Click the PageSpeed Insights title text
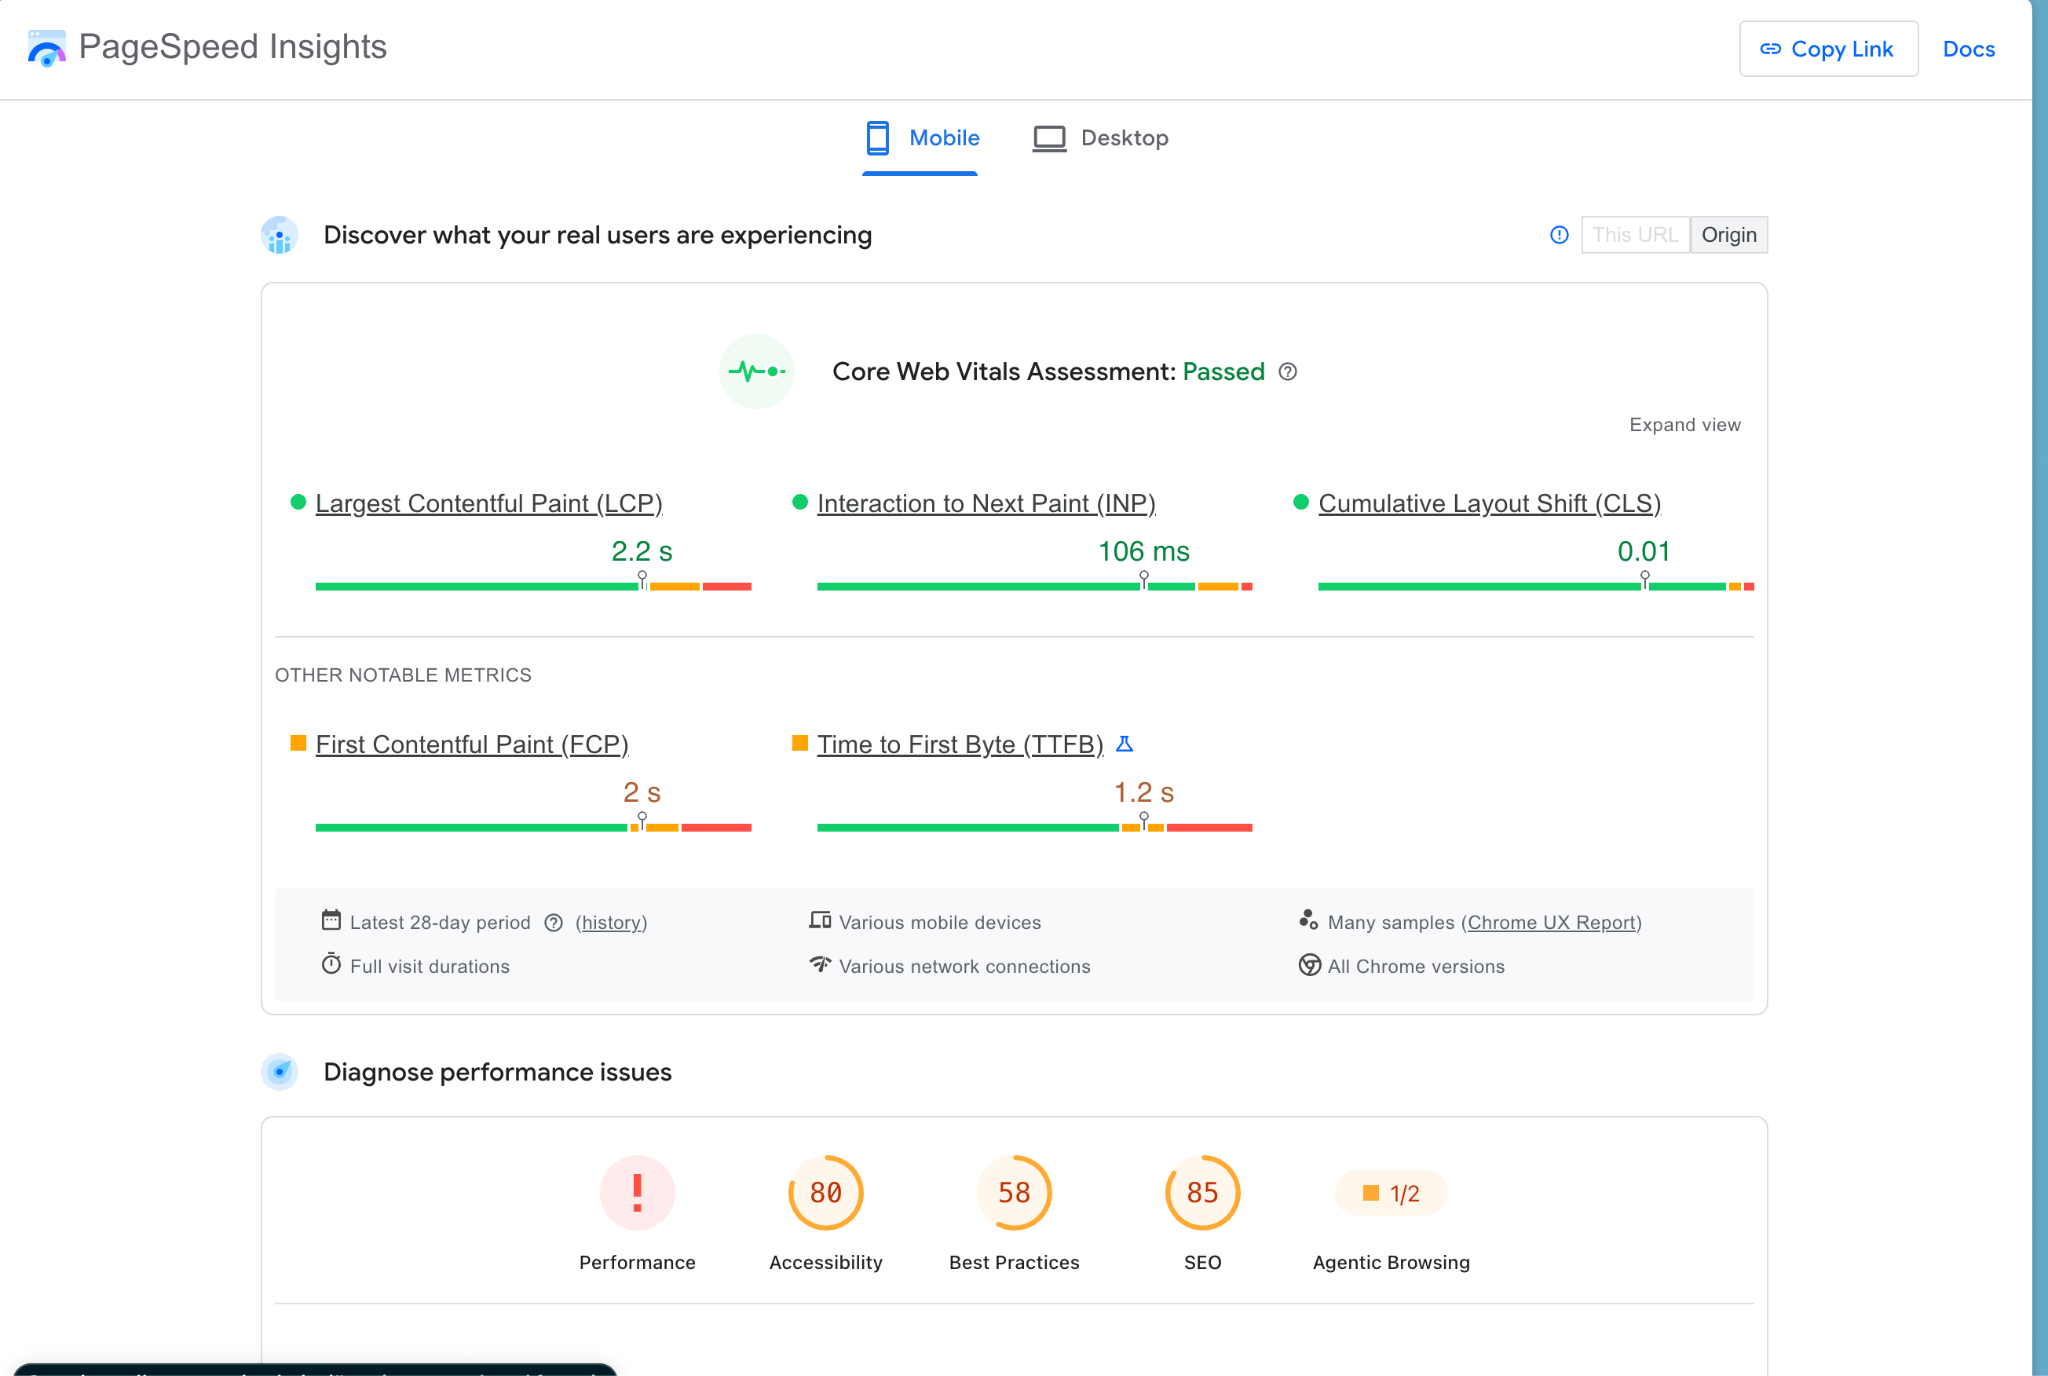Viewport: 2048px width, 1376px height. click(232, 47)
